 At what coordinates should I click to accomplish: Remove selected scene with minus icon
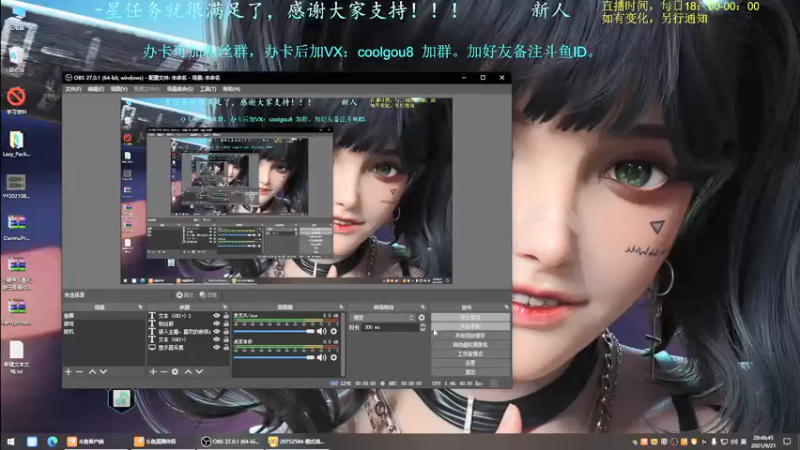(79, 371)
